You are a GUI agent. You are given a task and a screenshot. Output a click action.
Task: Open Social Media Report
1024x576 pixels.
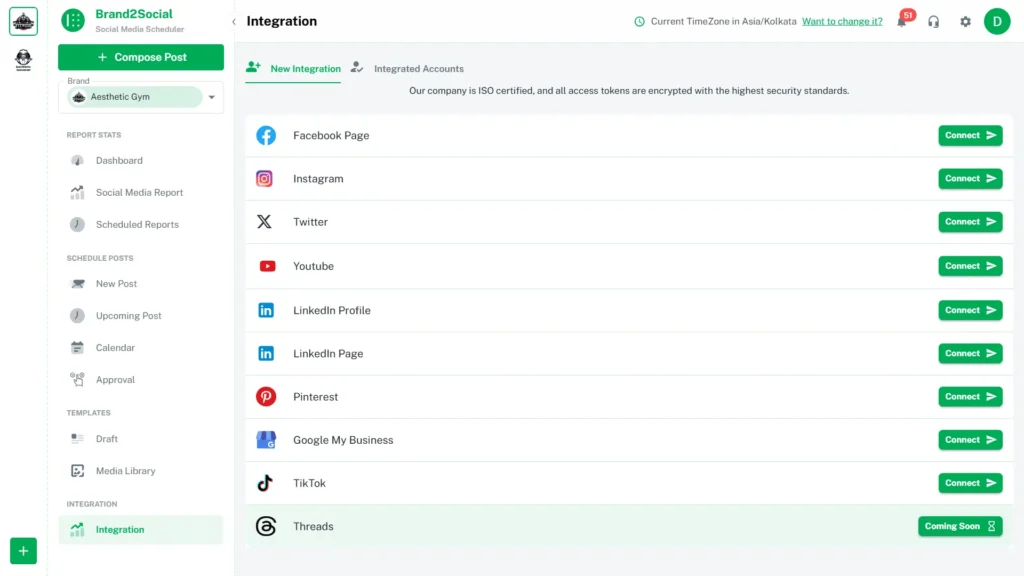coord(140,193)
